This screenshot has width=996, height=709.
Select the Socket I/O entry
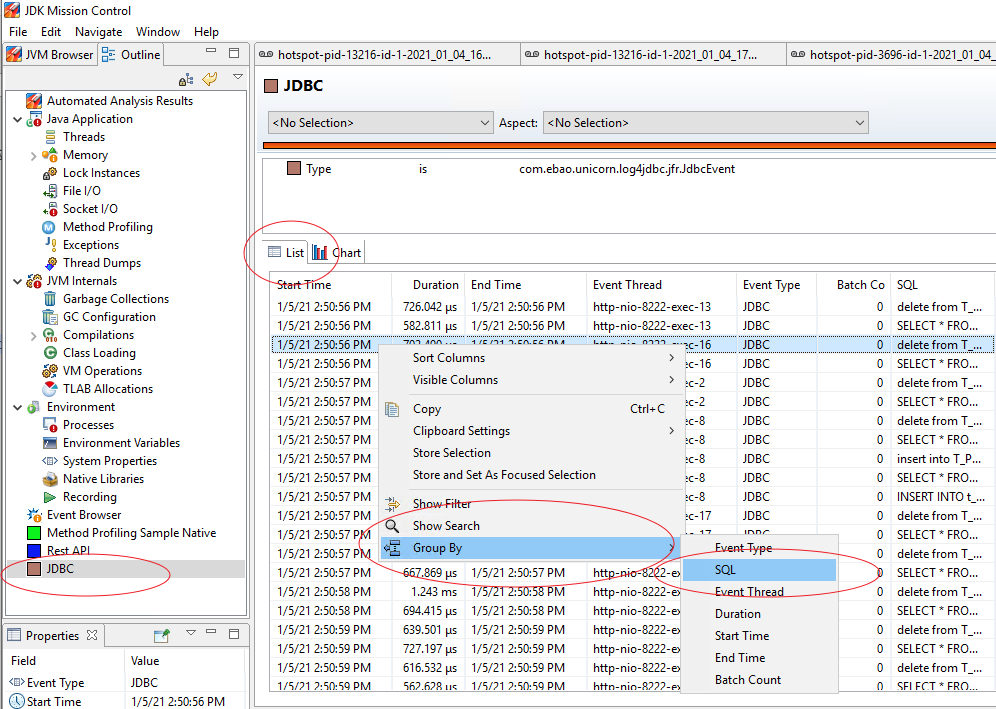pos(89,209)
